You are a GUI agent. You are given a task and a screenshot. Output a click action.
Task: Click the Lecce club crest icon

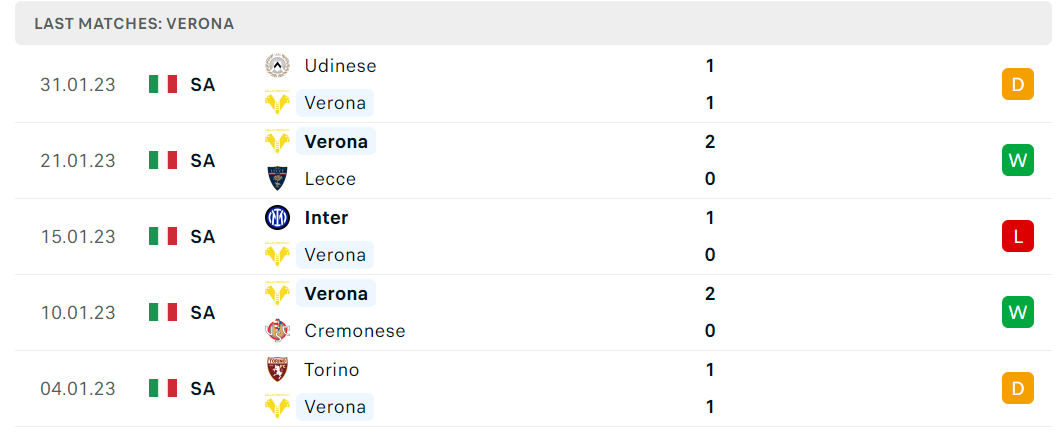[277, 179]
